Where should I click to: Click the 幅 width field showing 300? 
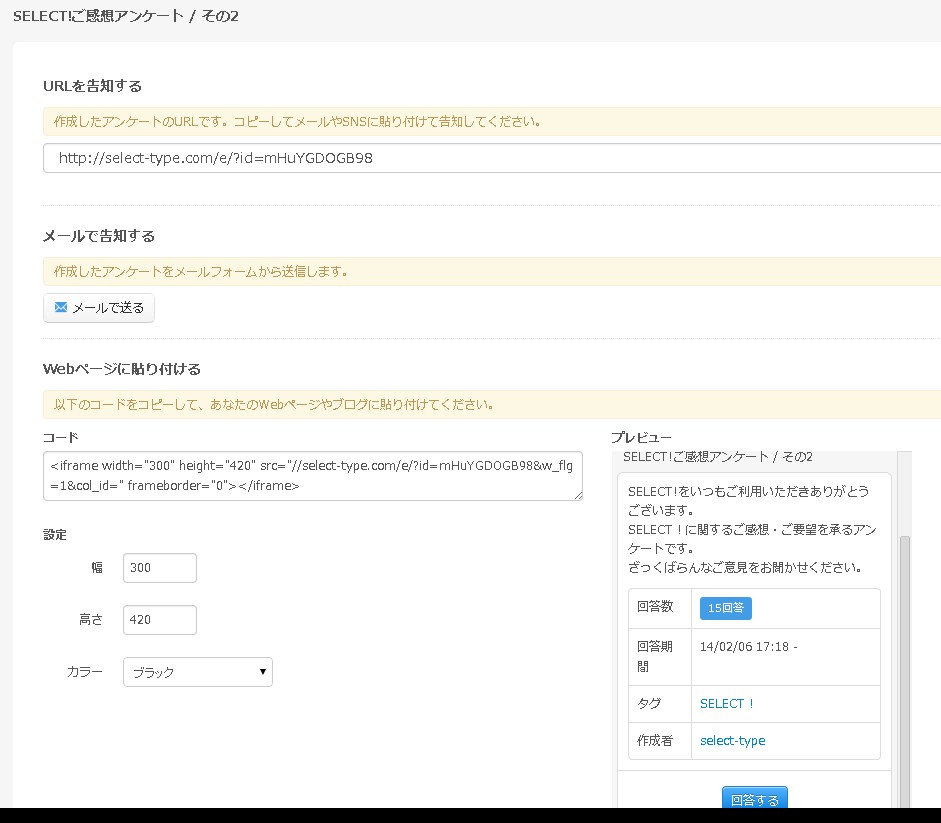159,568
